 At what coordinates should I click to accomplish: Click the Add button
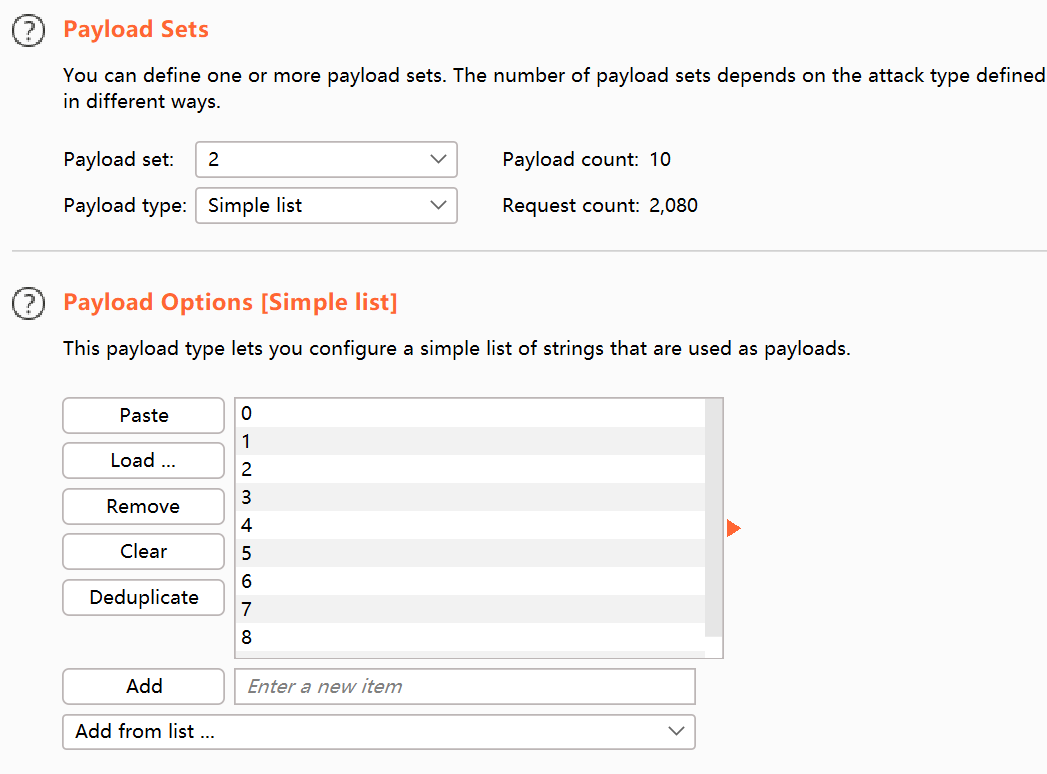pos(143,687)
